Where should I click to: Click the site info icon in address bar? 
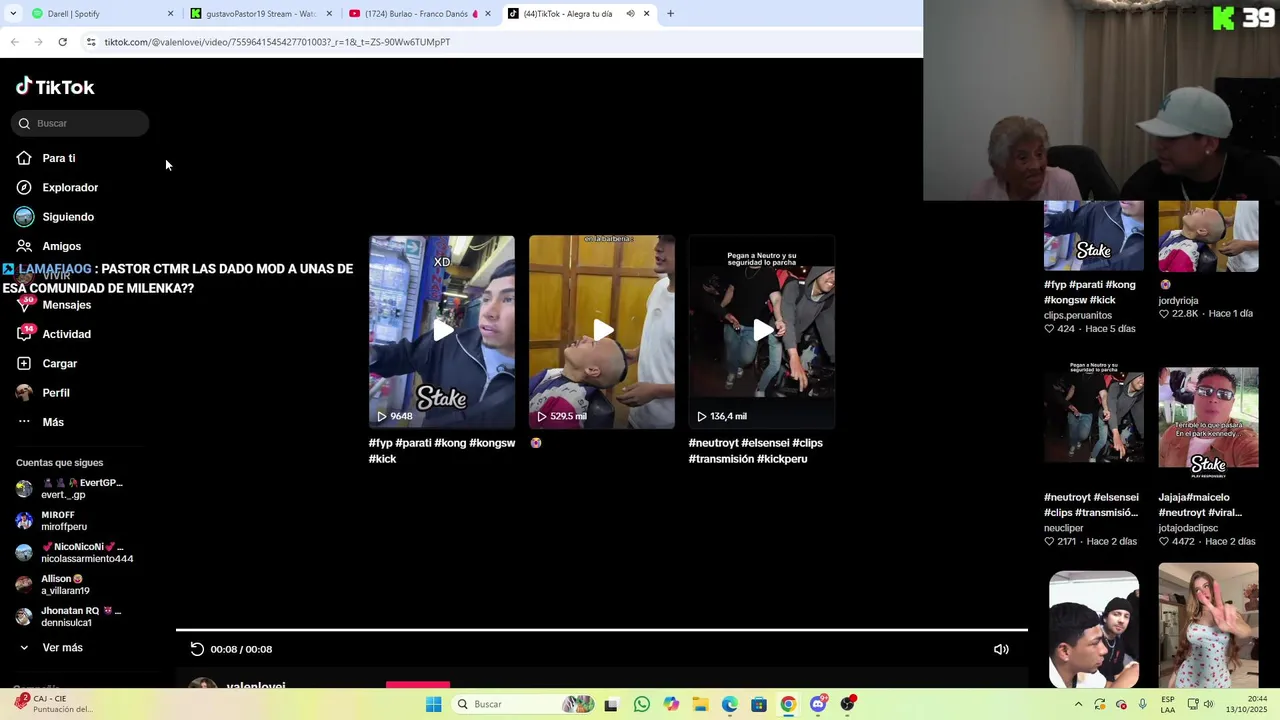[91, 42]
